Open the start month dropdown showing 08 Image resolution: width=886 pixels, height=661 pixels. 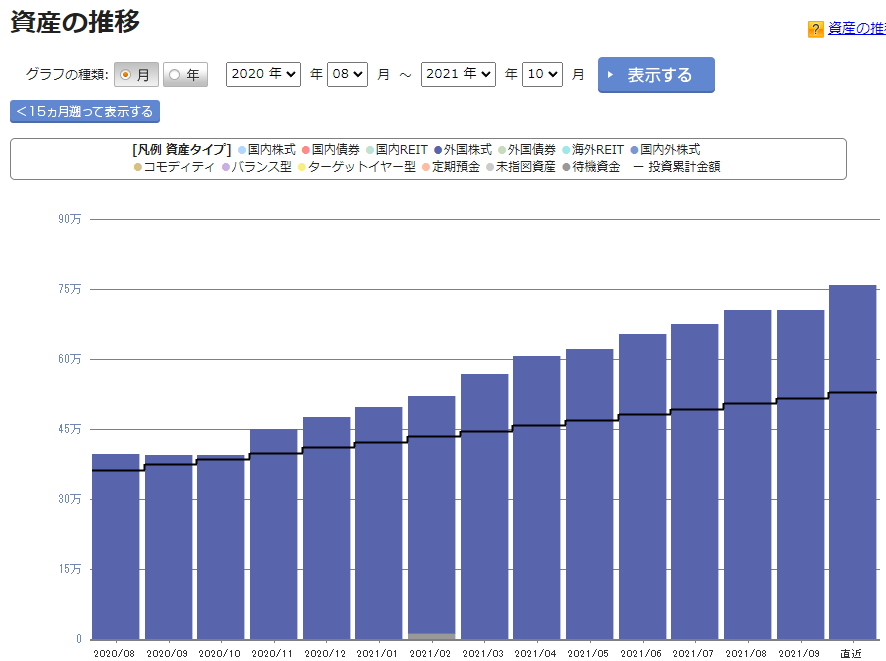(347, 74)
